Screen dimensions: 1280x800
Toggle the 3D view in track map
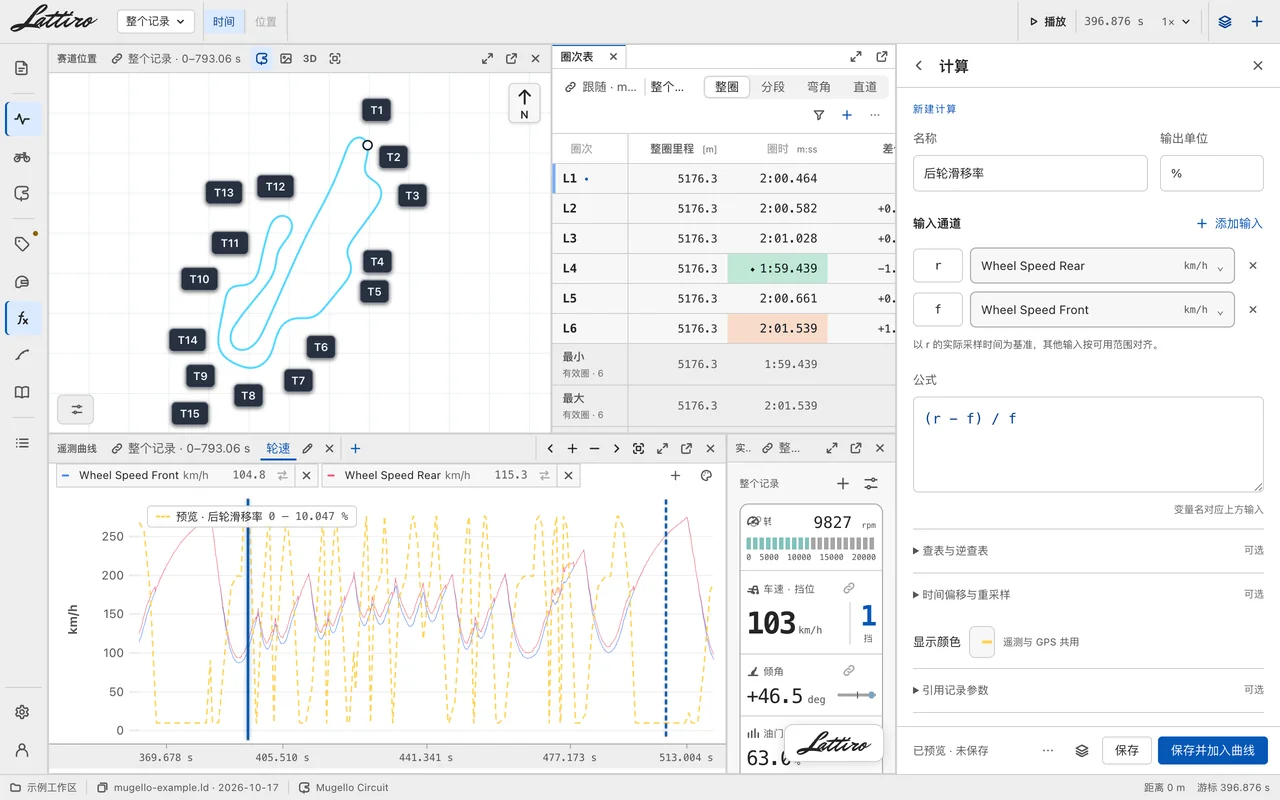point(310,59)
